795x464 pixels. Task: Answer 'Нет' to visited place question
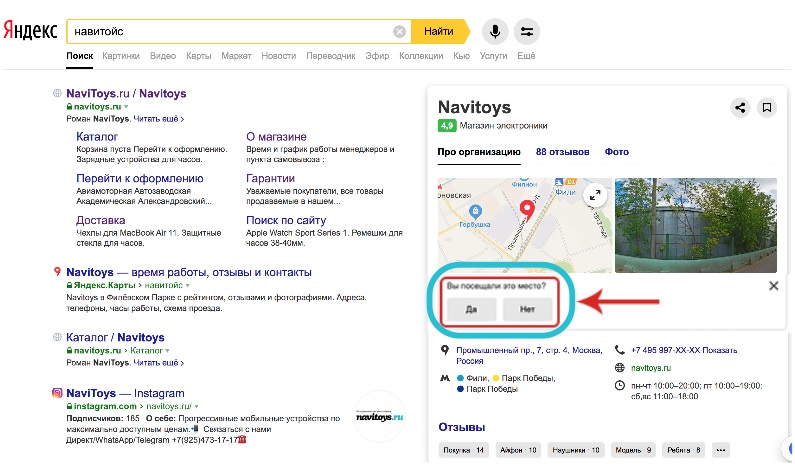coord(527,309)
